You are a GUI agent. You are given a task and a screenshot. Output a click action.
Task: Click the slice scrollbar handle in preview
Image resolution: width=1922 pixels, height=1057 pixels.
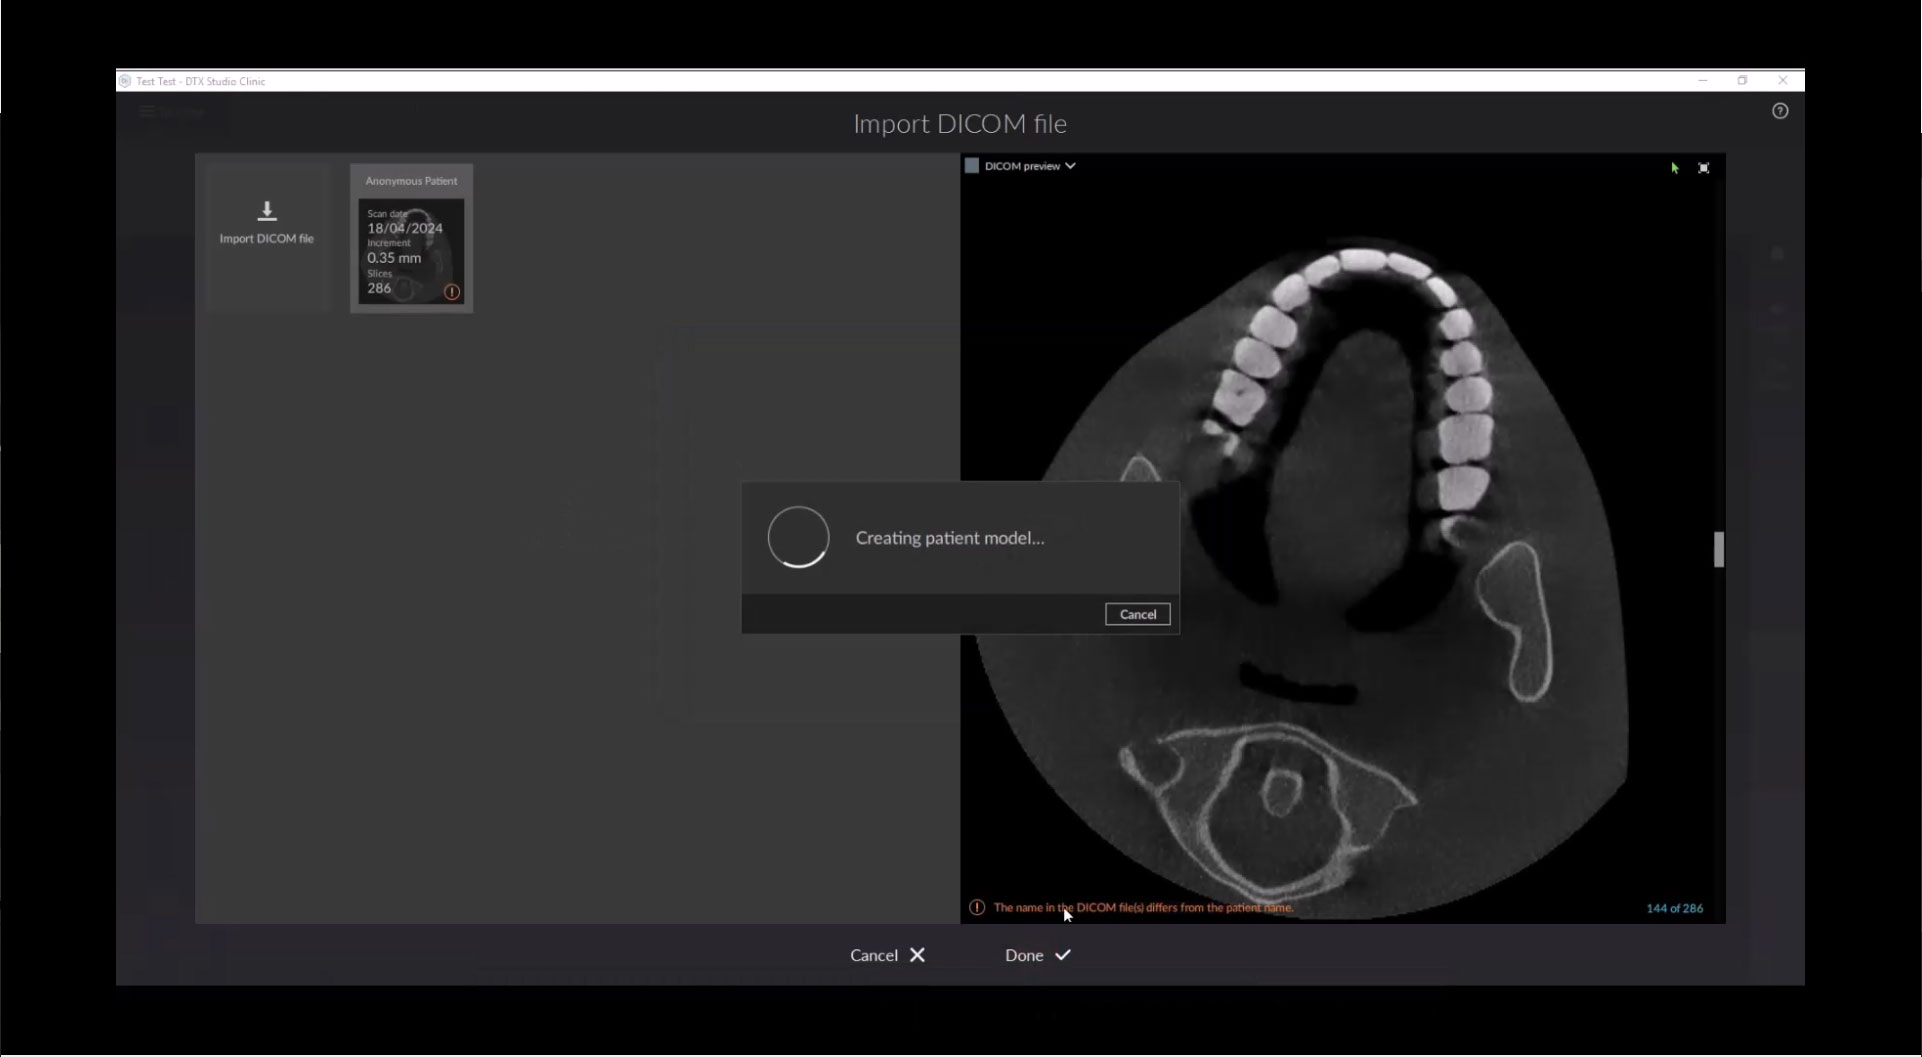point(1719,549)
